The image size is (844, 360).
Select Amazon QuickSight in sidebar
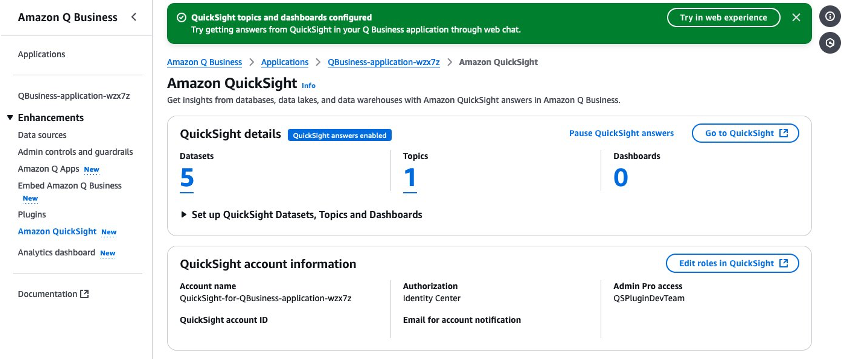click(57, 231)
